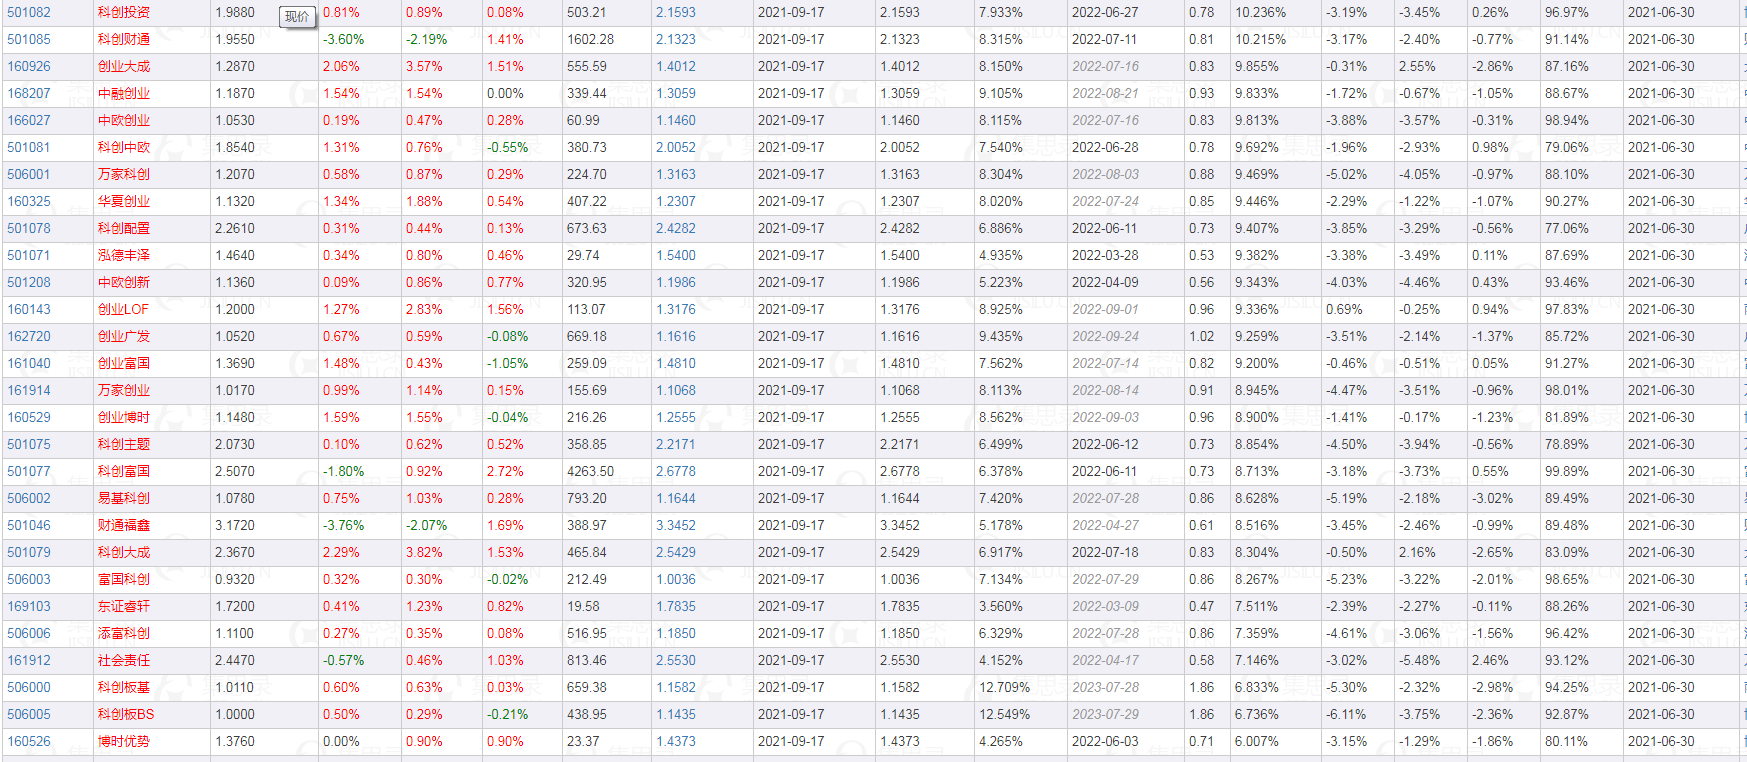This screenshot has width=1747, height=762.
Task: Open fund code 160143
Action: pyautogui.click(x=29, y=309)
